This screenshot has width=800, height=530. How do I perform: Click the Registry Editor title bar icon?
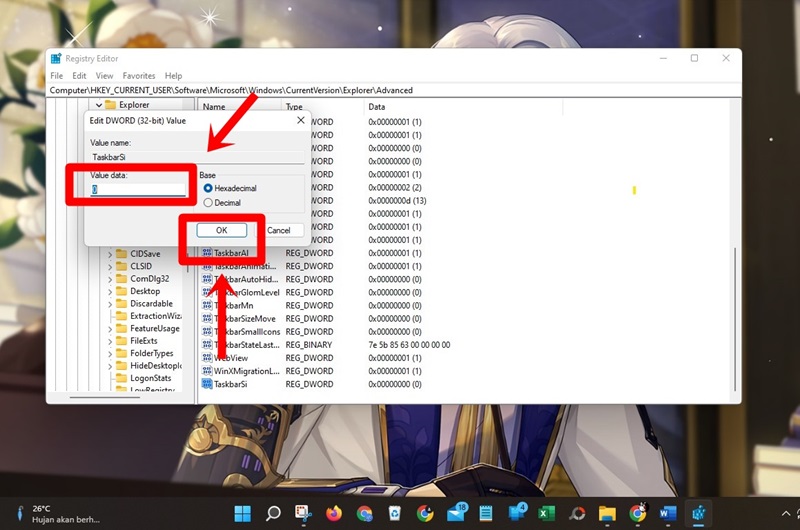point(56,59)
